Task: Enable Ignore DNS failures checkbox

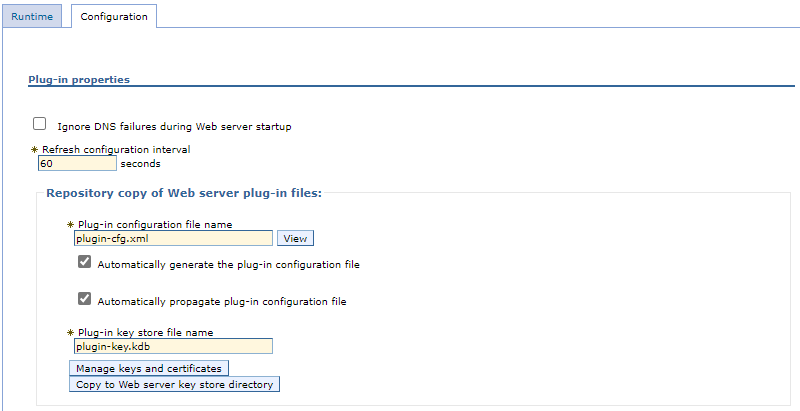Action: (39, 123)
